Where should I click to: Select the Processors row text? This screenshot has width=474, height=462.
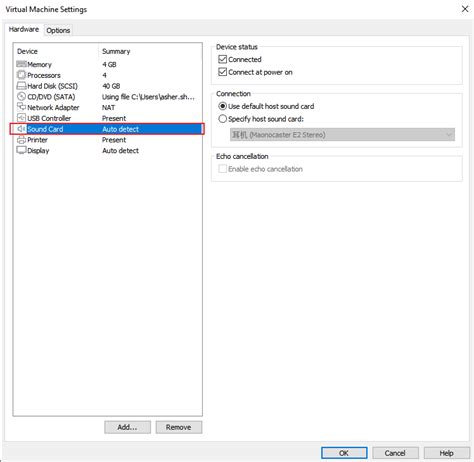pos(44,75)
